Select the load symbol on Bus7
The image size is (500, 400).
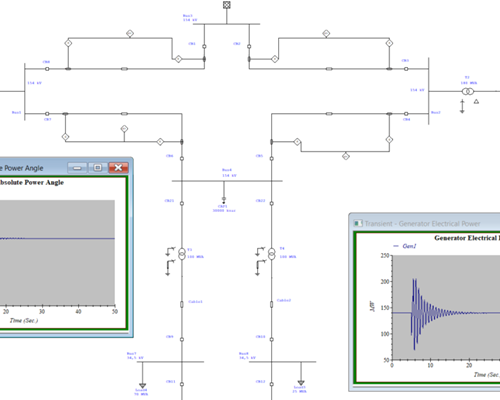coord(143,386)
